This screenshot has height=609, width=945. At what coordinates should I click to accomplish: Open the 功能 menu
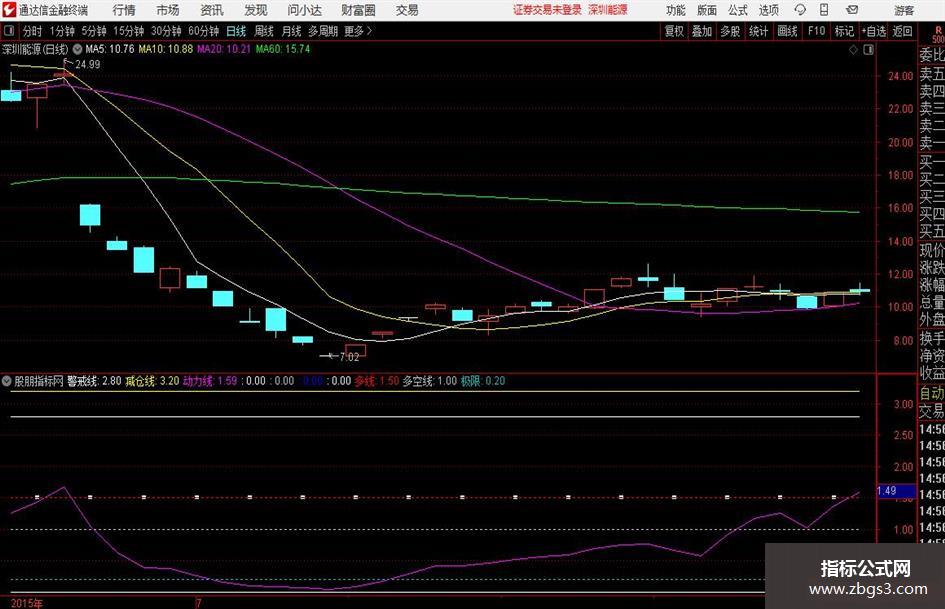coord(676,10)
